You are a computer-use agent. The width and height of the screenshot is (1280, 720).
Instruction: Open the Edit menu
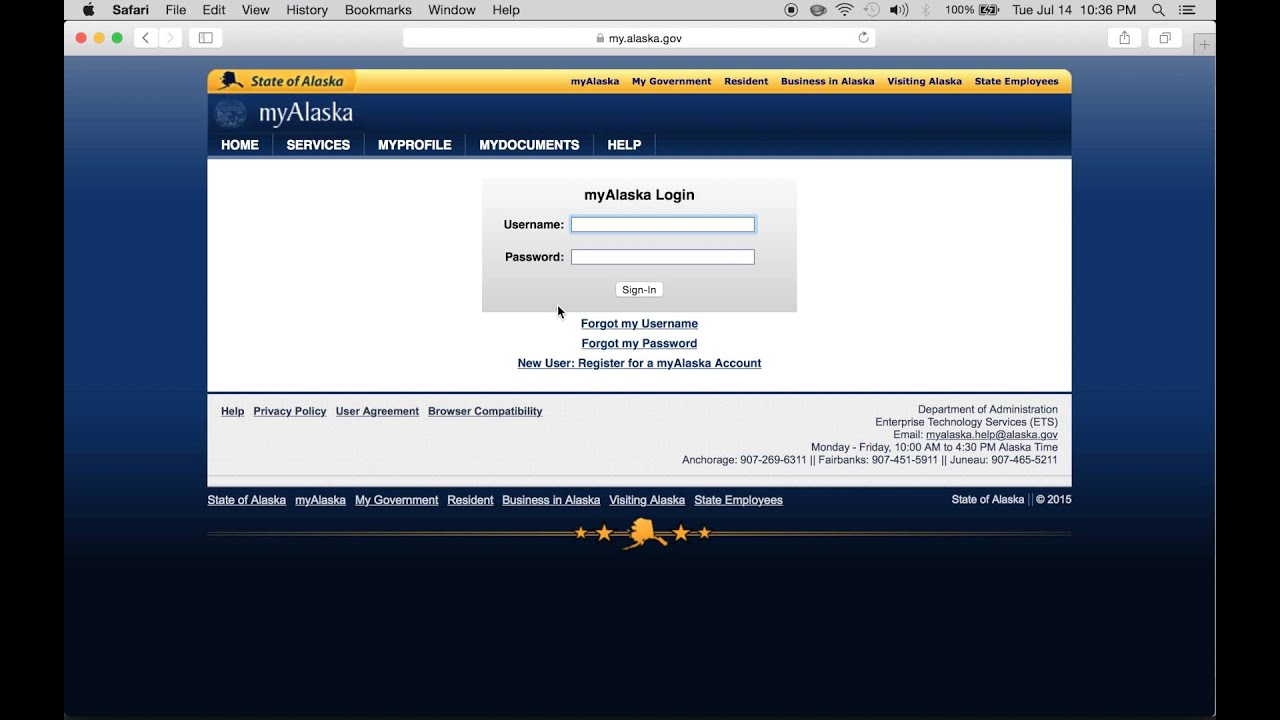[x=214, y=10]
